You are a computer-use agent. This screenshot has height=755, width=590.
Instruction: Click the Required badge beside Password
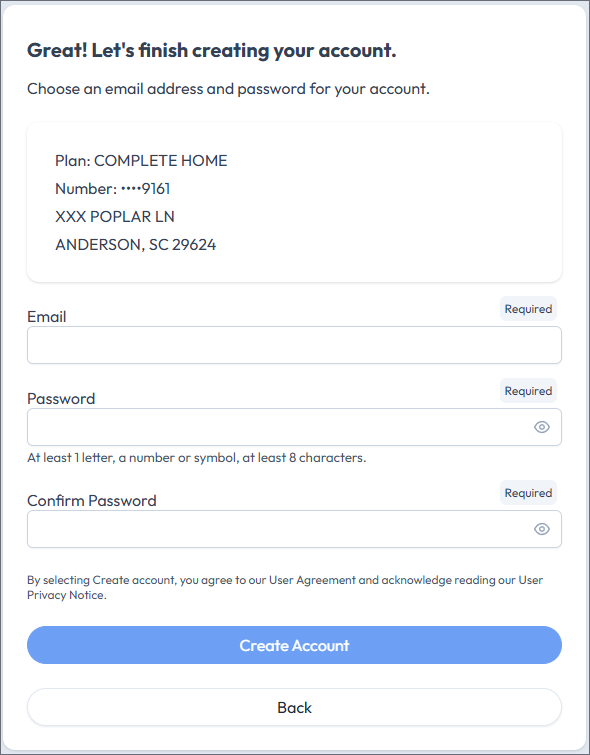tap(528, 391)
